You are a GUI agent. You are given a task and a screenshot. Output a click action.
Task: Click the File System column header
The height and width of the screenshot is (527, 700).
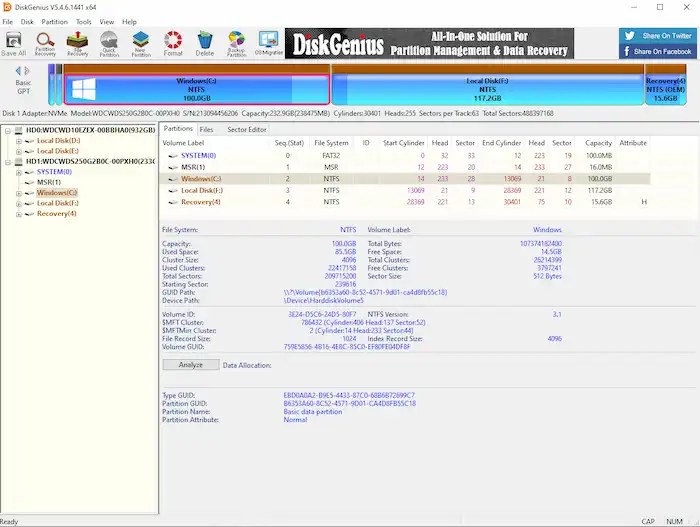331,143
